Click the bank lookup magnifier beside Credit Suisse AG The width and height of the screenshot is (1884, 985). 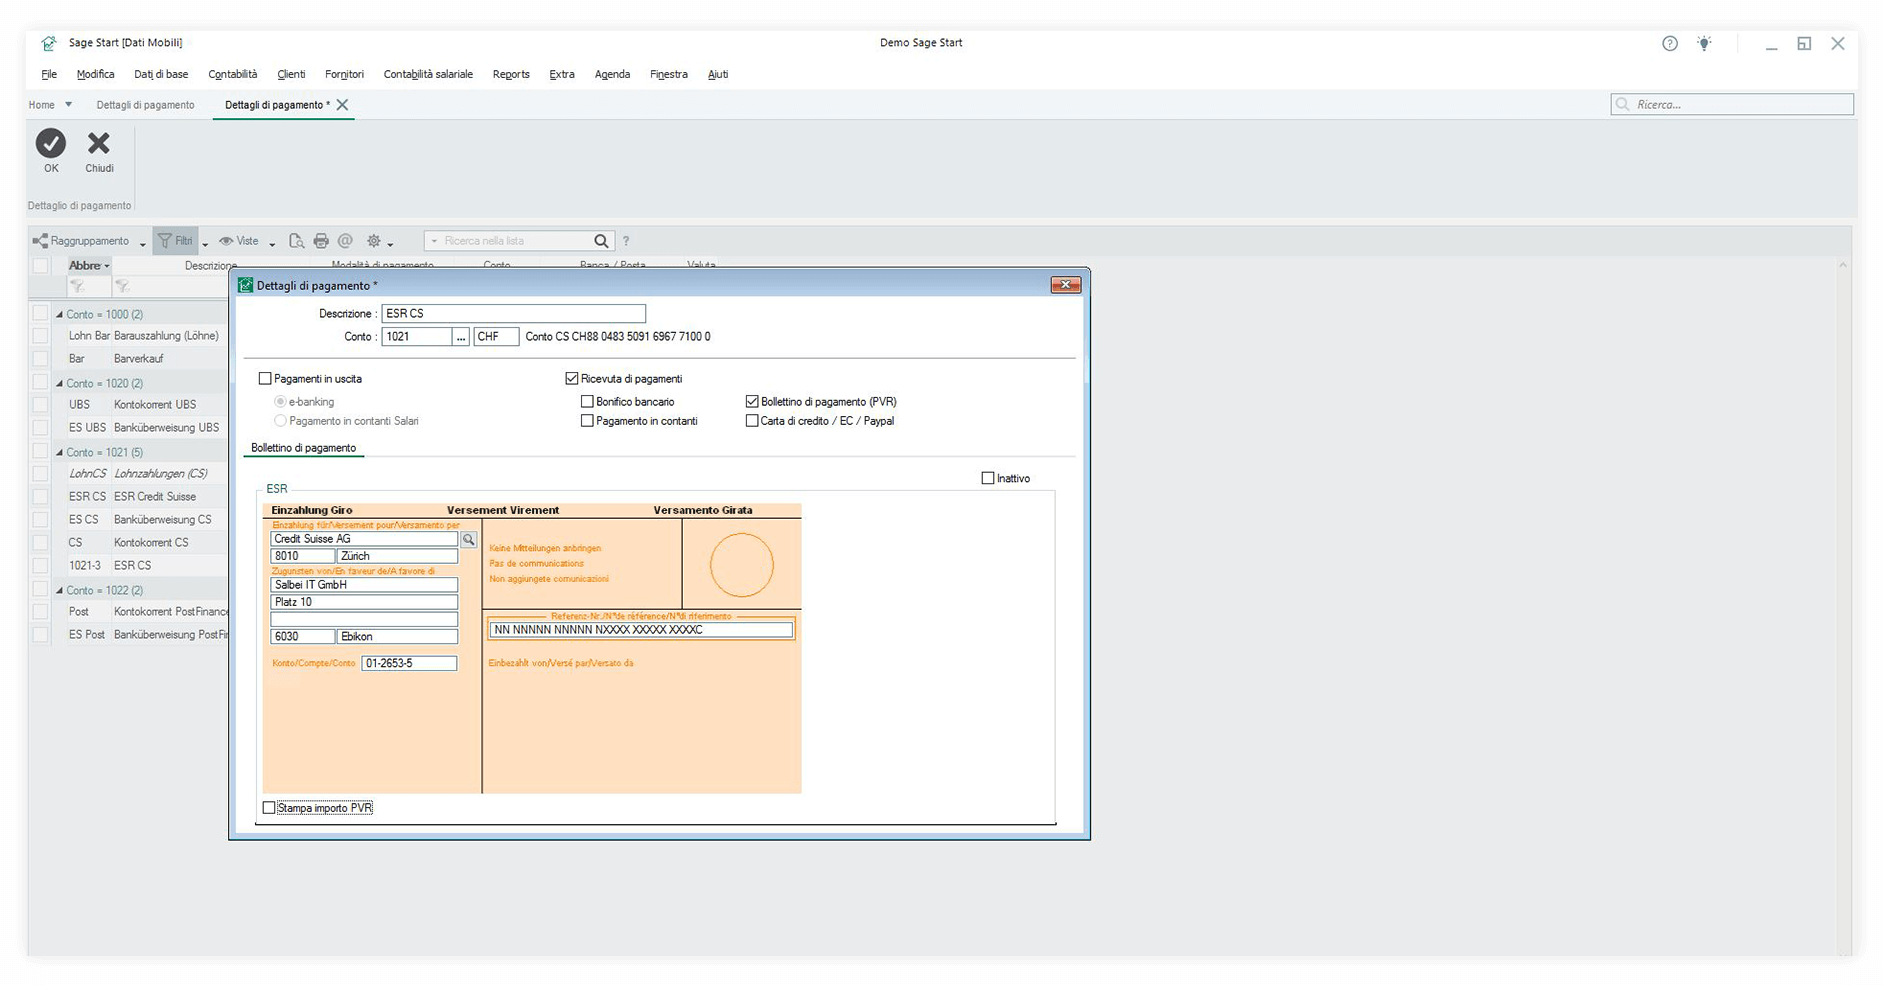tap(469, 539)
